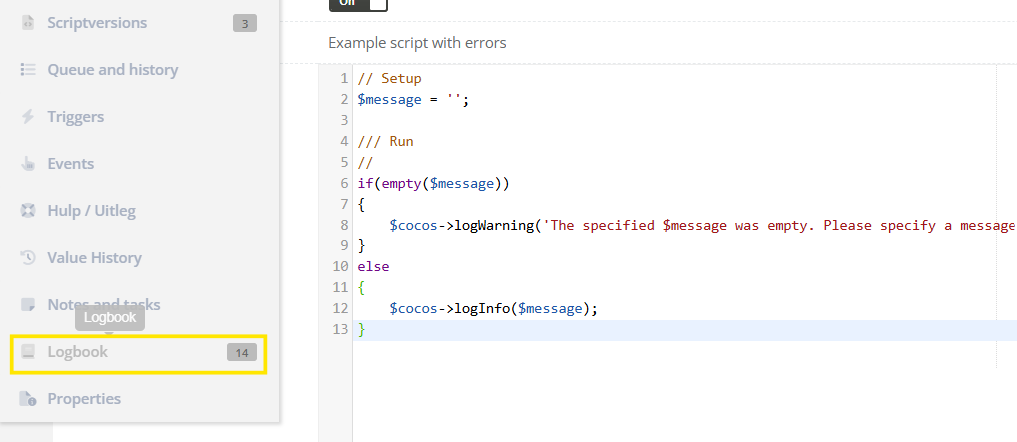Viewport: 1017px width, 442px height.
Task: Toggle the On switch above the script
Action: point(357,4)
